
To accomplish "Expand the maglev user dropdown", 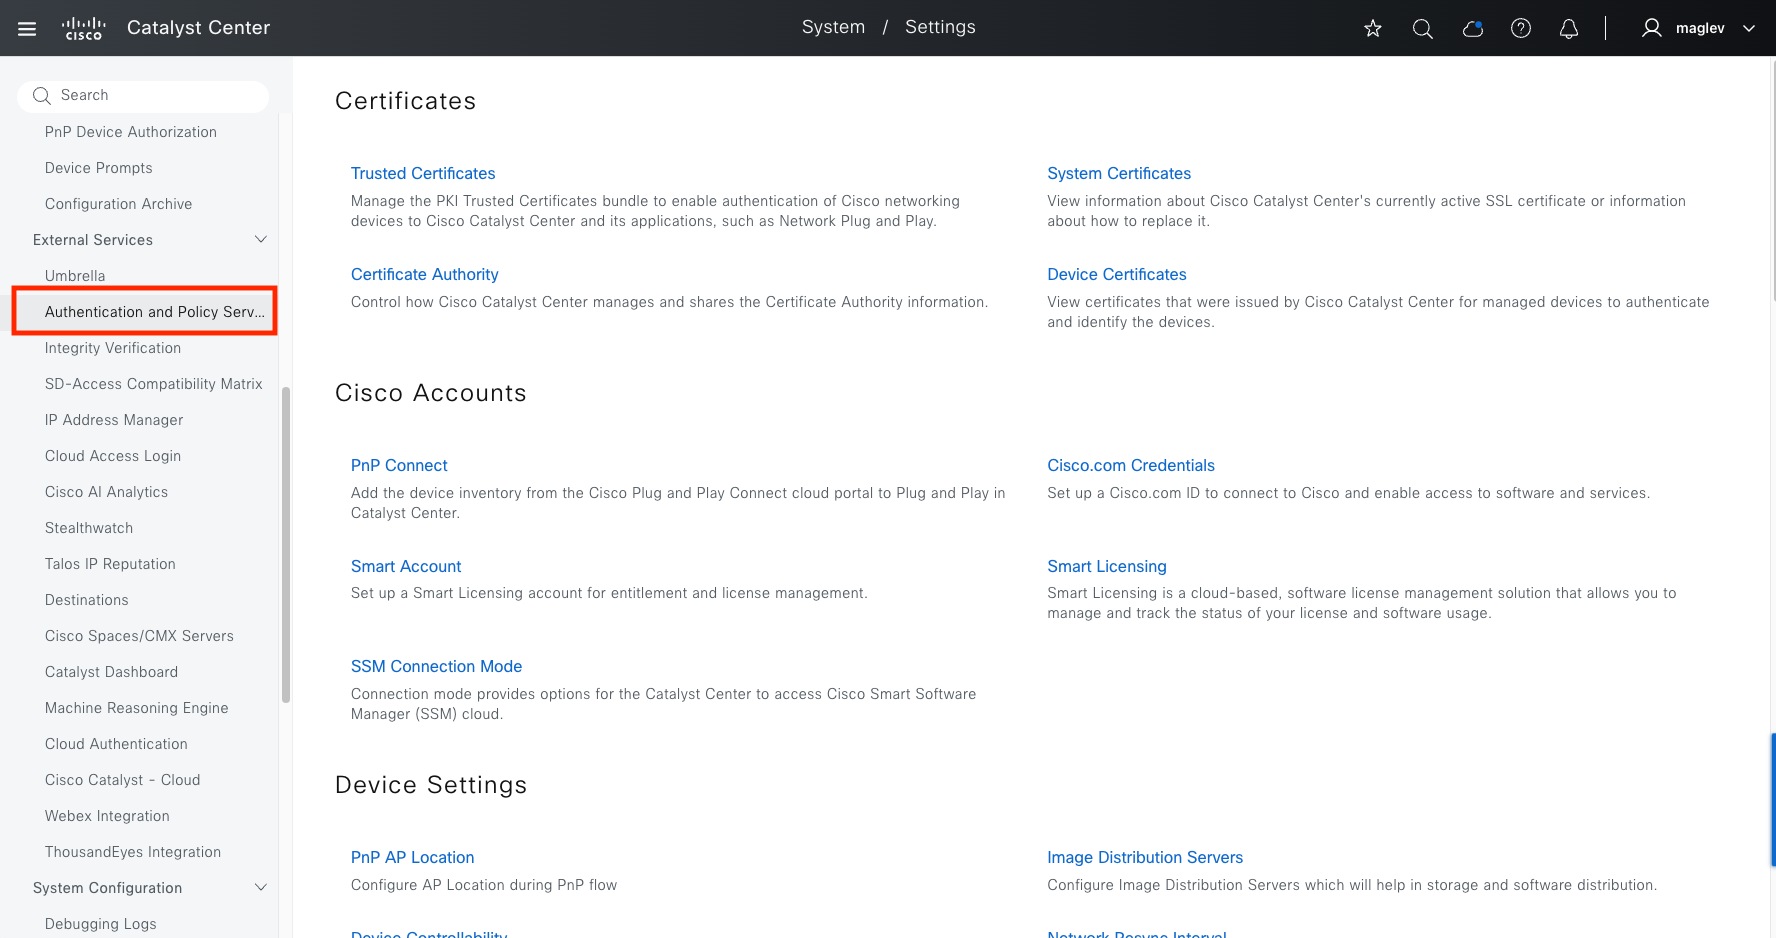I will pos(1749,28).
